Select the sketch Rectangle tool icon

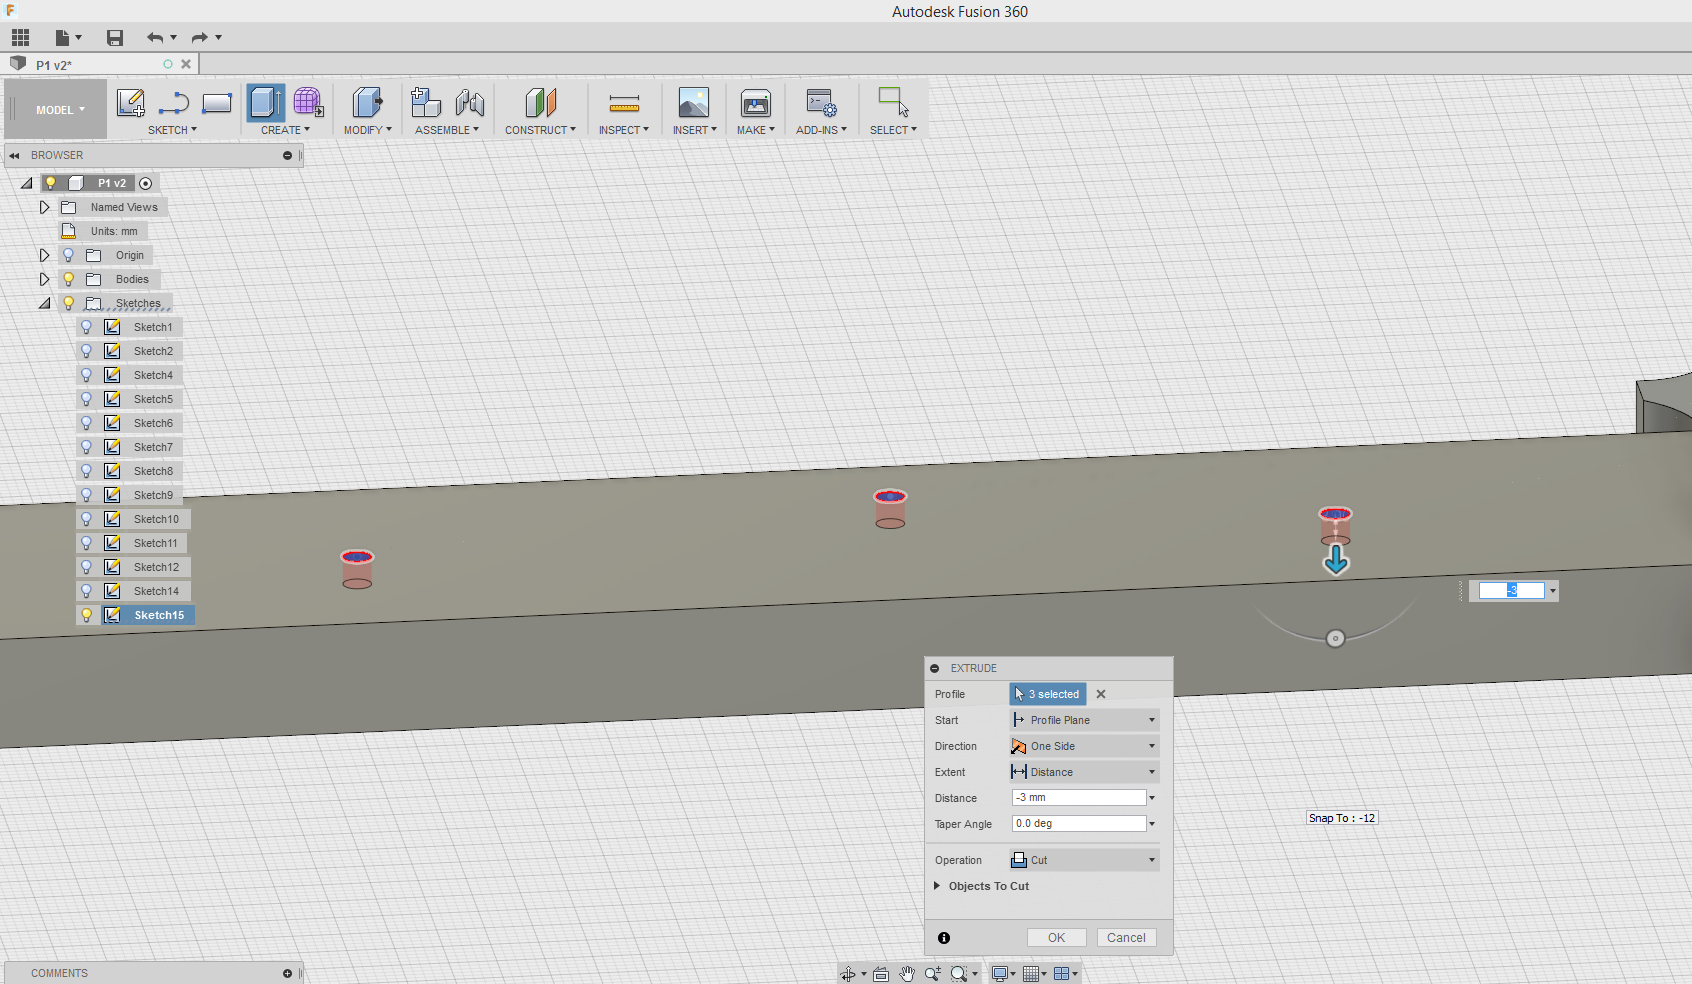[217, 103]
